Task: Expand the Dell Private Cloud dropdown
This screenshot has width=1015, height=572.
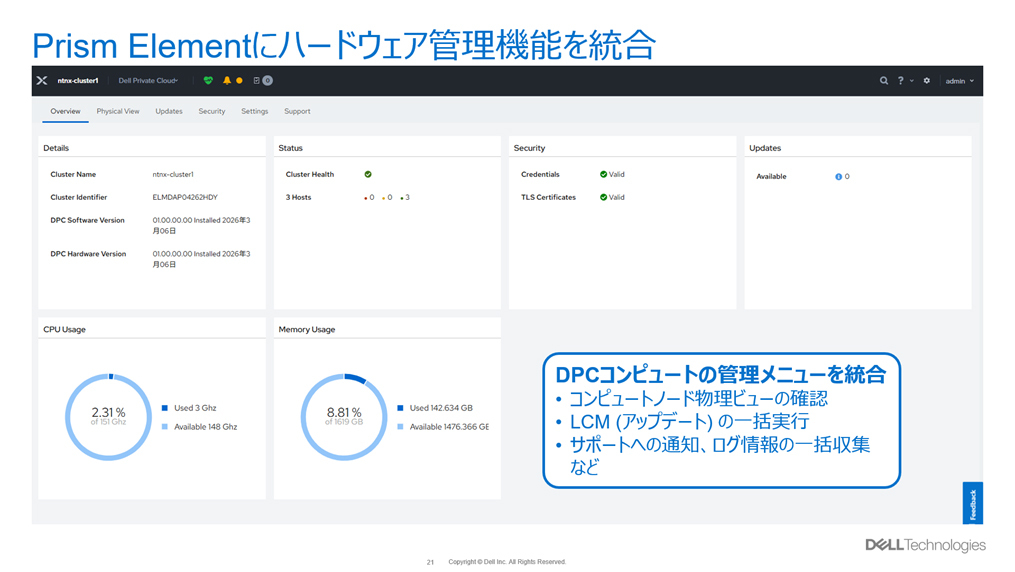Action: tap(148, 80)
